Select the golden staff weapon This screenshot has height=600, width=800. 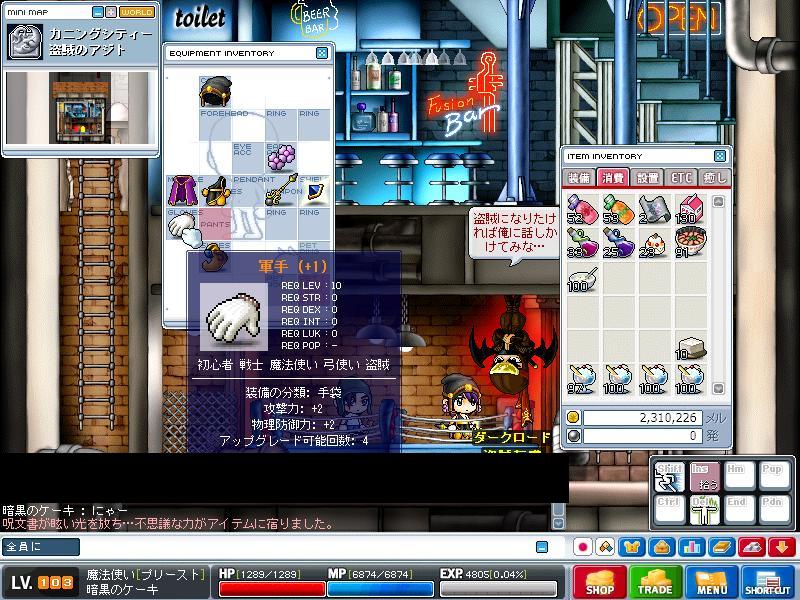[281, 190]
